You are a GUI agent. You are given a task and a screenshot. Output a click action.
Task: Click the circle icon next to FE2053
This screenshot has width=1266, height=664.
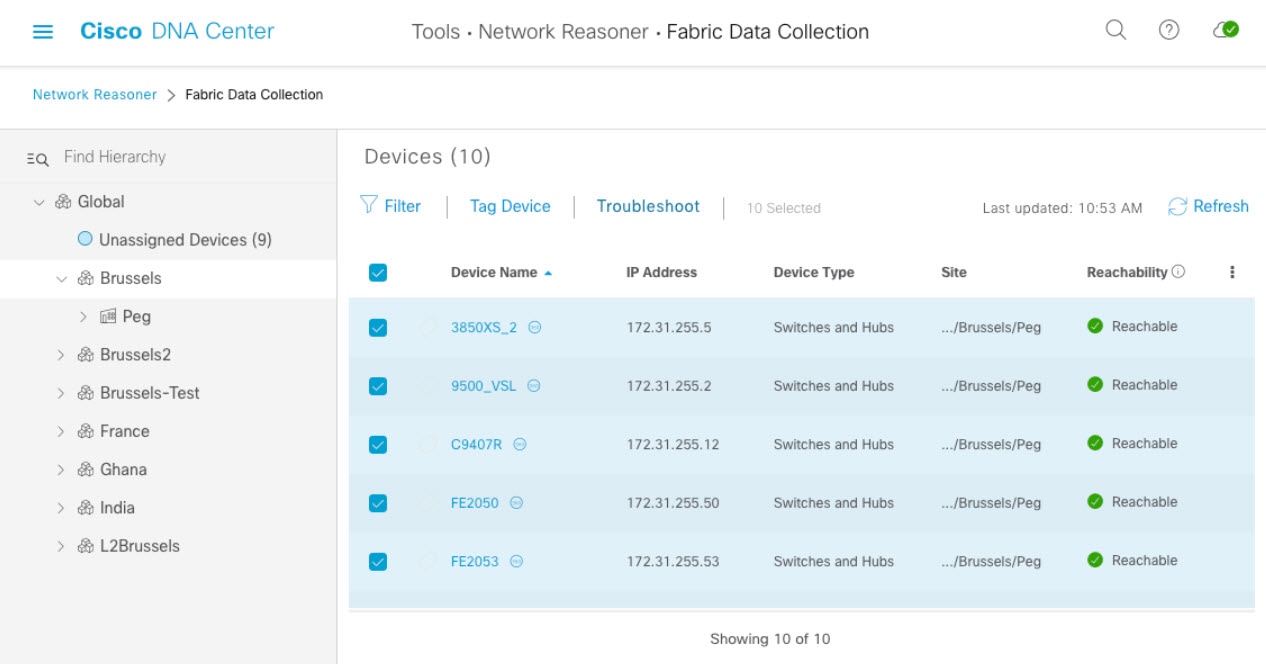click(516, 561)
